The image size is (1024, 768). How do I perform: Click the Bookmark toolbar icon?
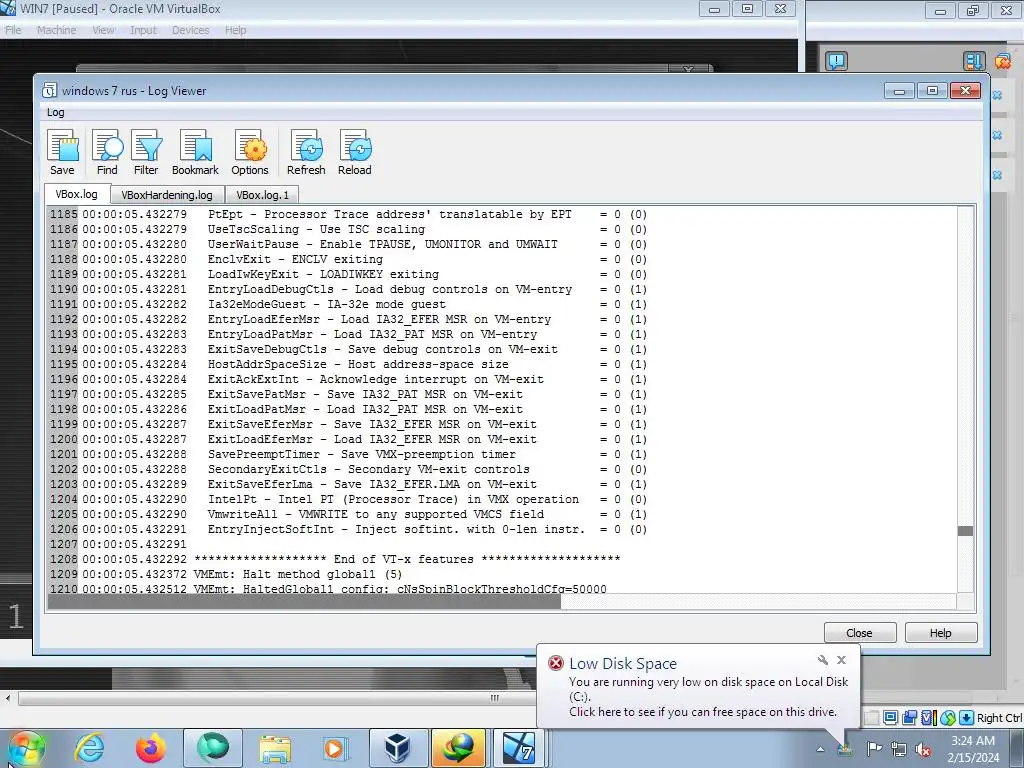click(x=195, y=152)
